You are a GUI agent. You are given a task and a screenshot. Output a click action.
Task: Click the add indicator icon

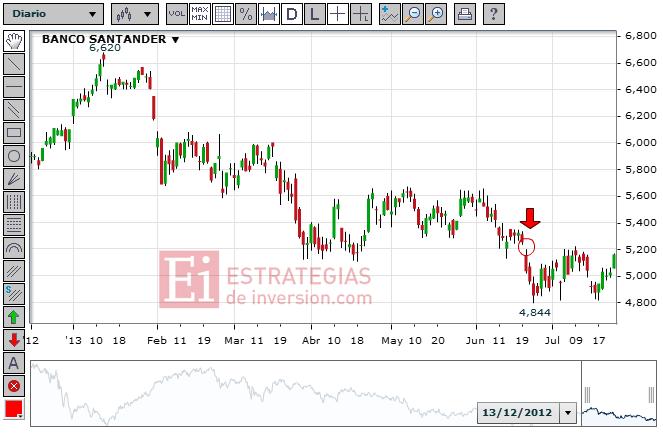389,14
